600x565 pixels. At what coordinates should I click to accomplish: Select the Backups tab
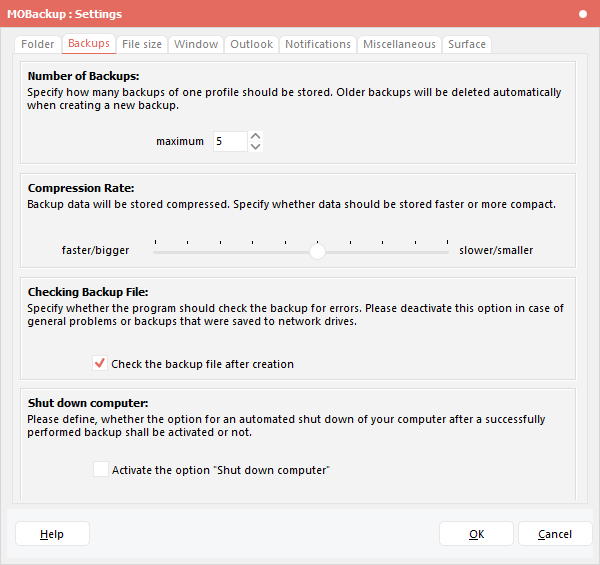(89, 44)
